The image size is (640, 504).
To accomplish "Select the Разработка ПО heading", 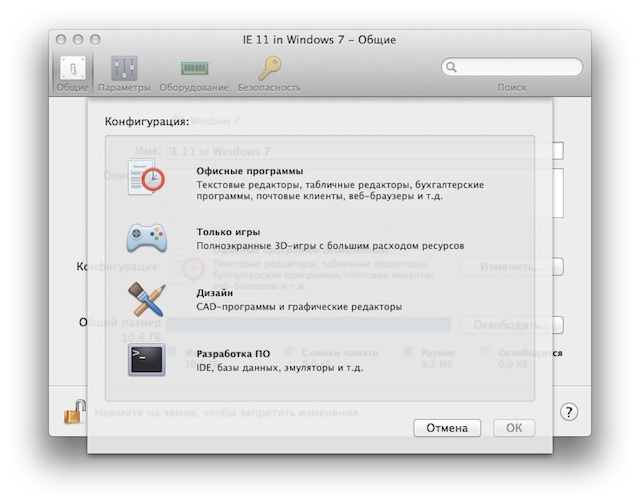I will pyautogui.click(x=233, y=353).
